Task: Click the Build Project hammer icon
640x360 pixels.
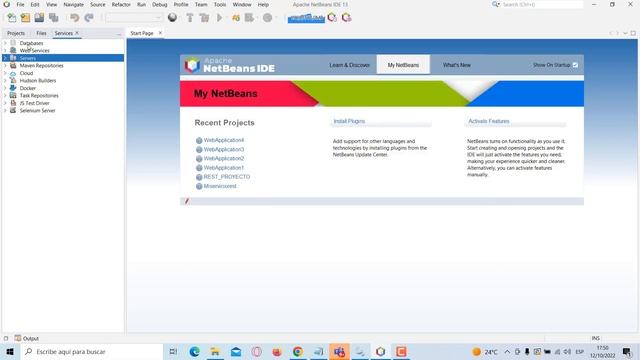Action: 190,18
